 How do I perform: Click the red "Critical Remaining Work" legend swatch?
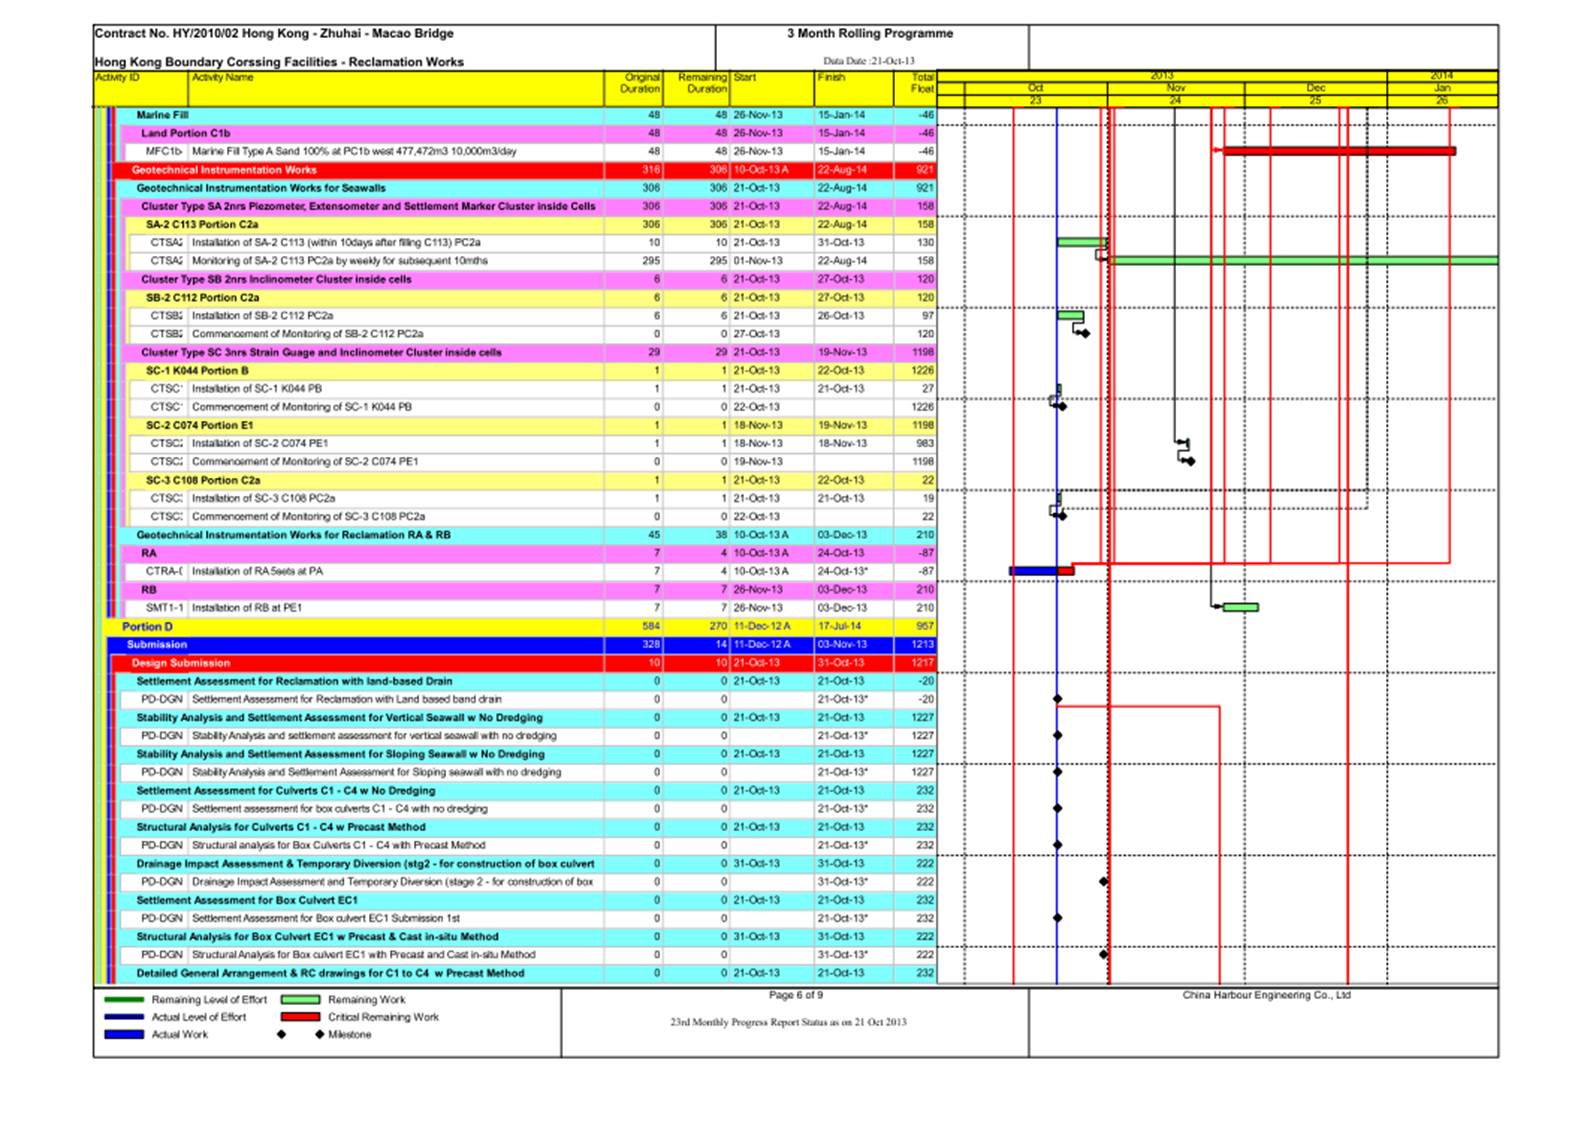(x=300, y=1017)
